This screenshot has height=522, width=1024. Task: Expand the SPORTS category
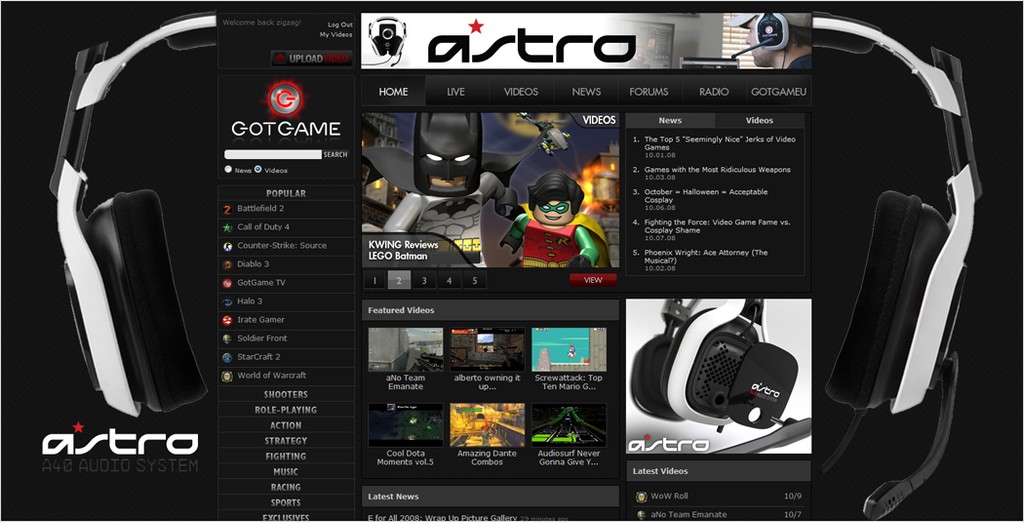286,503
